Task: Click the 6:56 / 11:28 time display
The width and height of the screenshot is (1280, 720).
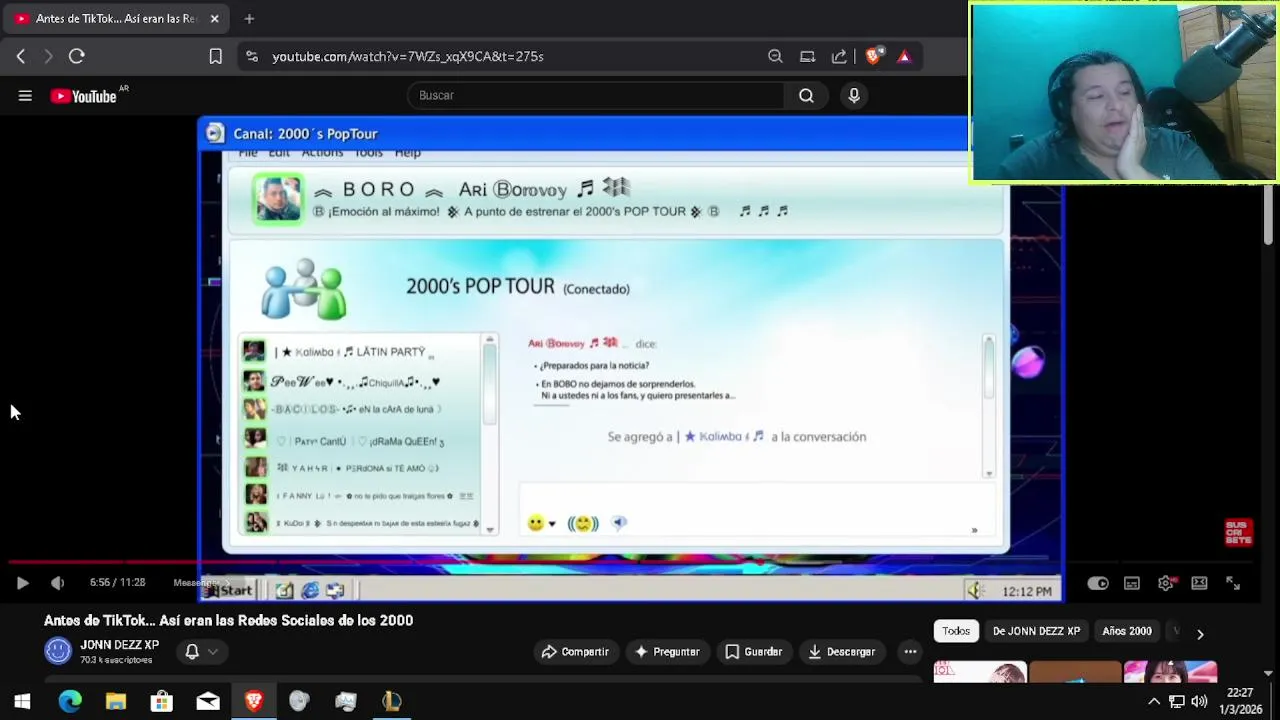Action: (x=117, y=582)
